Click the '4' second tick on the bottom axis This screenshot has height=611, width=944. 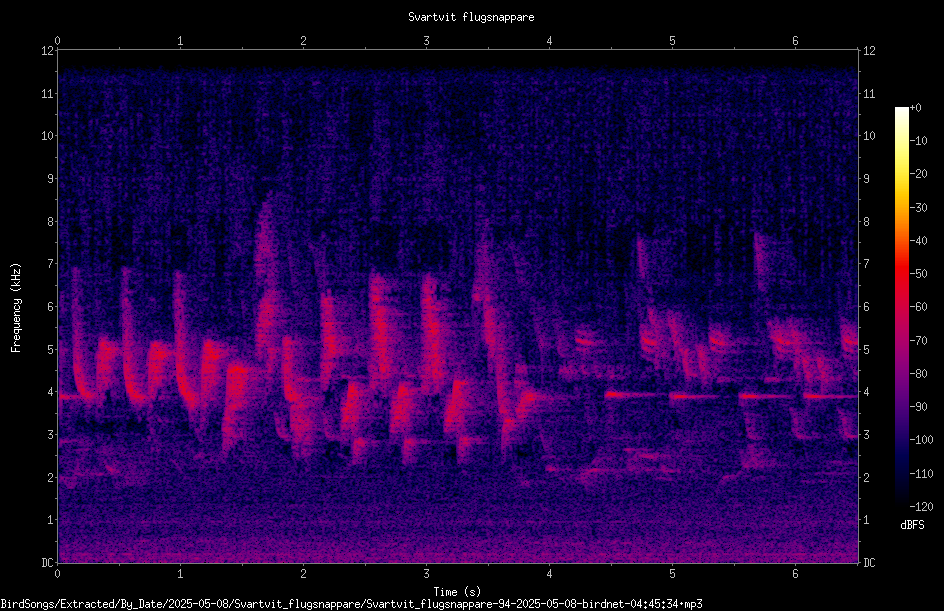tap(549, 574)
